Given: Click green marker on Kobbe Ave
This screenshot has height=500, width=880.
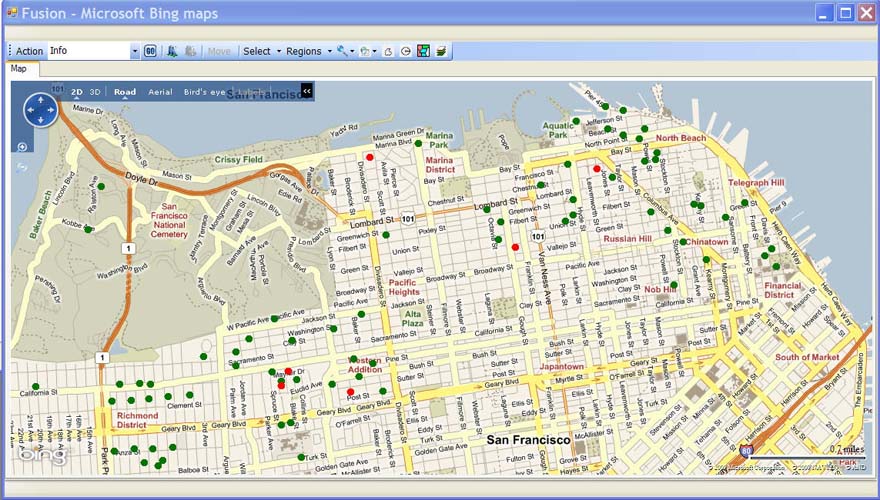Looking at the screenshot, I should tap(88, 229).
